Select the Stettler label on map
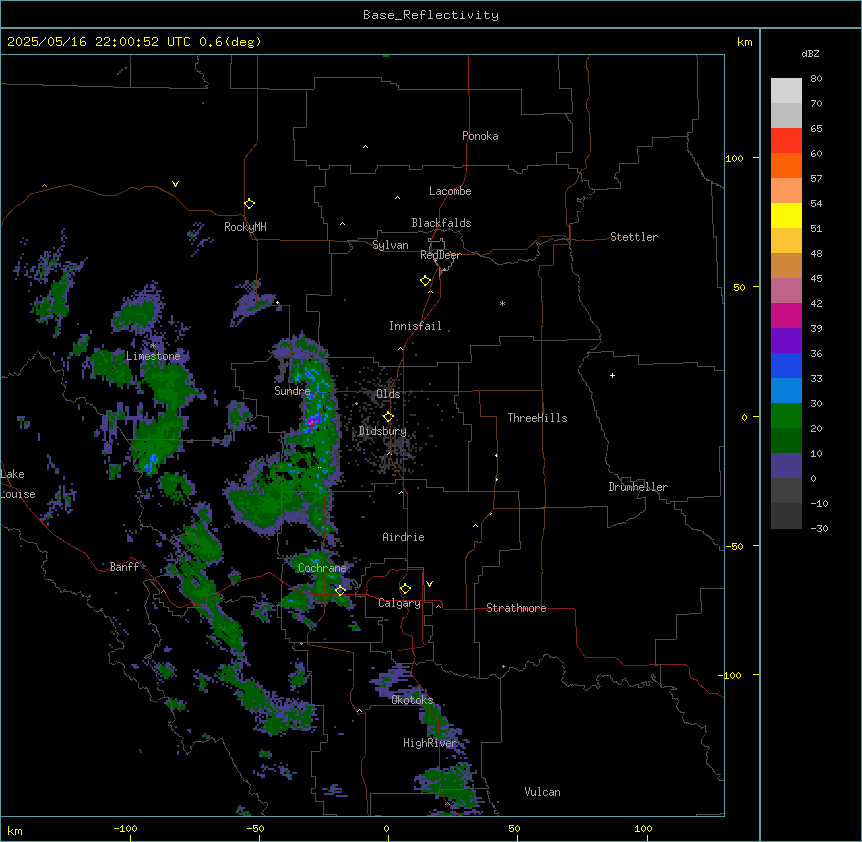 tap(634, 237)
